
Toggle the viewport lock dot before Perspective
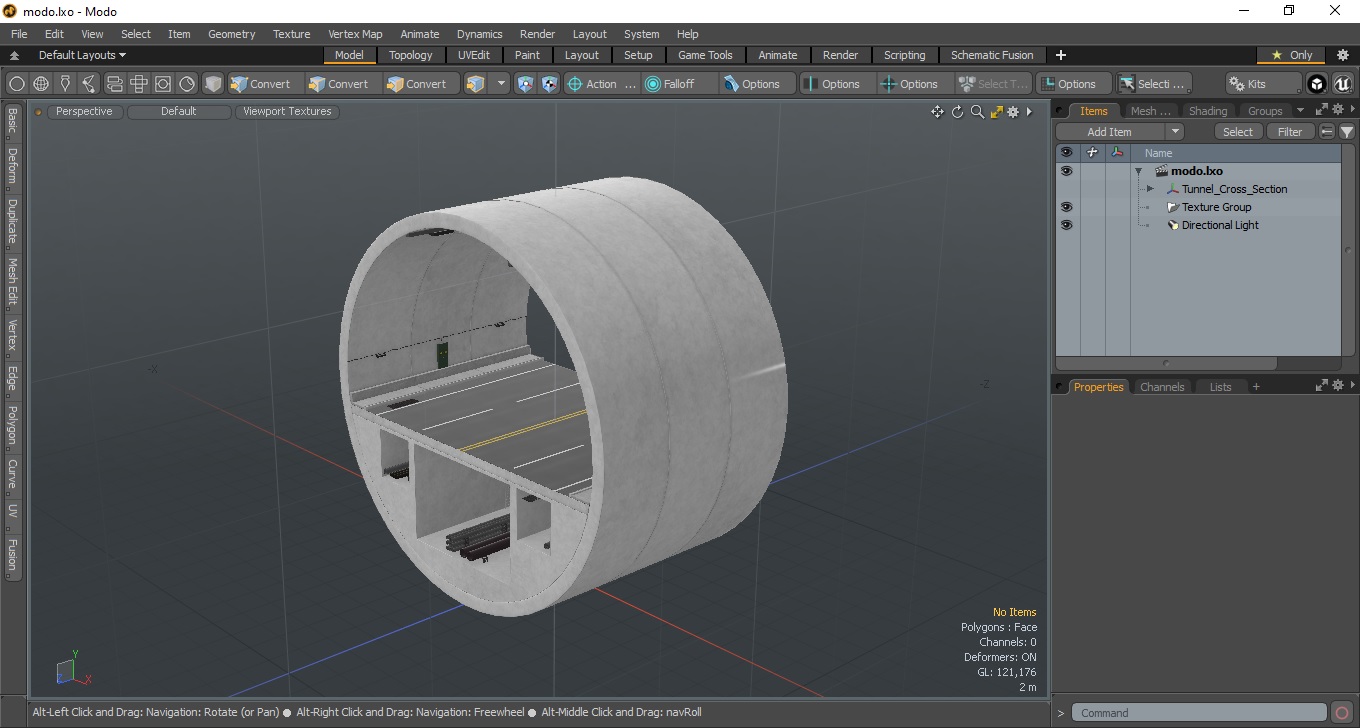pos(39,112)
